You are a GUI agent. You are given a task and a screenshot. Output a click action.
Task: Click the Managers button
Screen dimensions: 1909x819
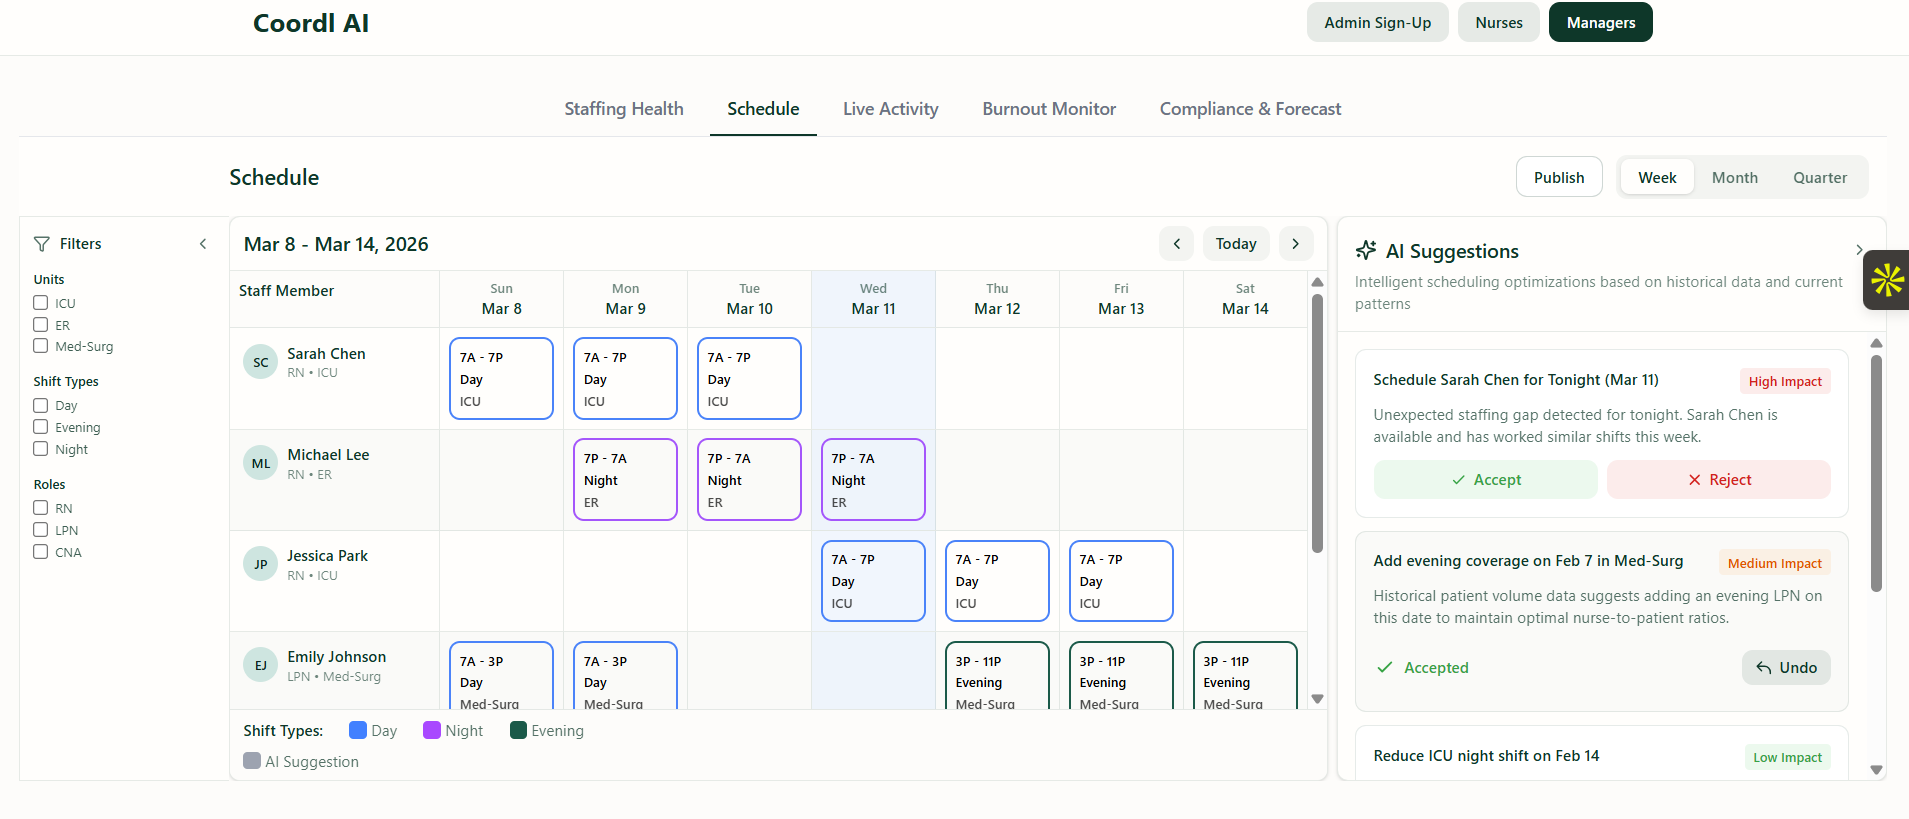click(x=1600, y=22)
